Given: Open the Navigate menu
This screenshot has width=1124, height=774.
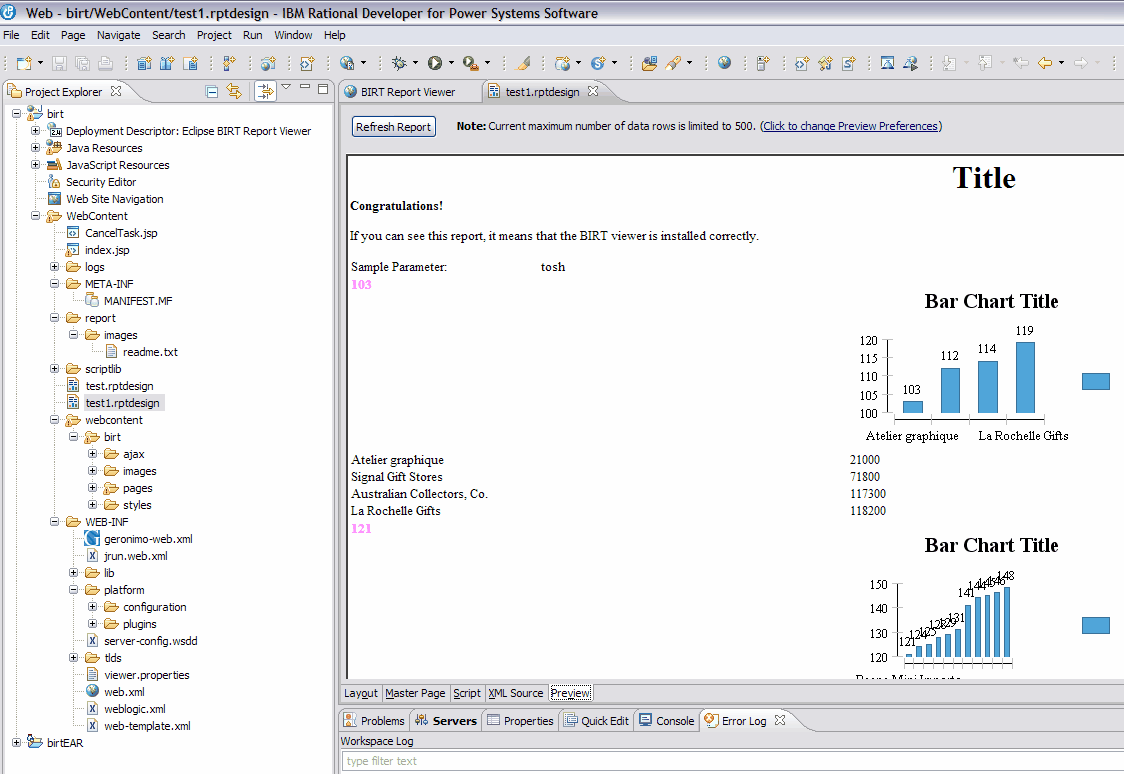Looking at the screenshot, I should [x=119, y=35].
